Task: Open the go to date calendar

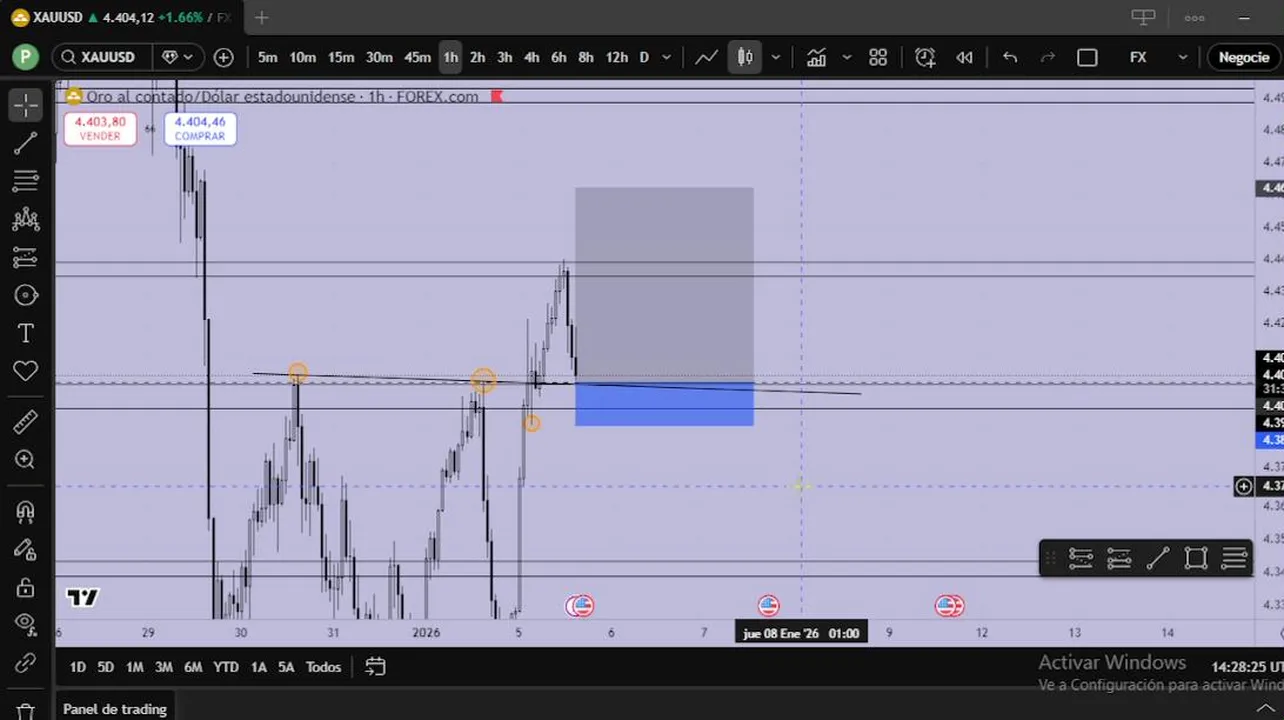Action: click(375, 667)
